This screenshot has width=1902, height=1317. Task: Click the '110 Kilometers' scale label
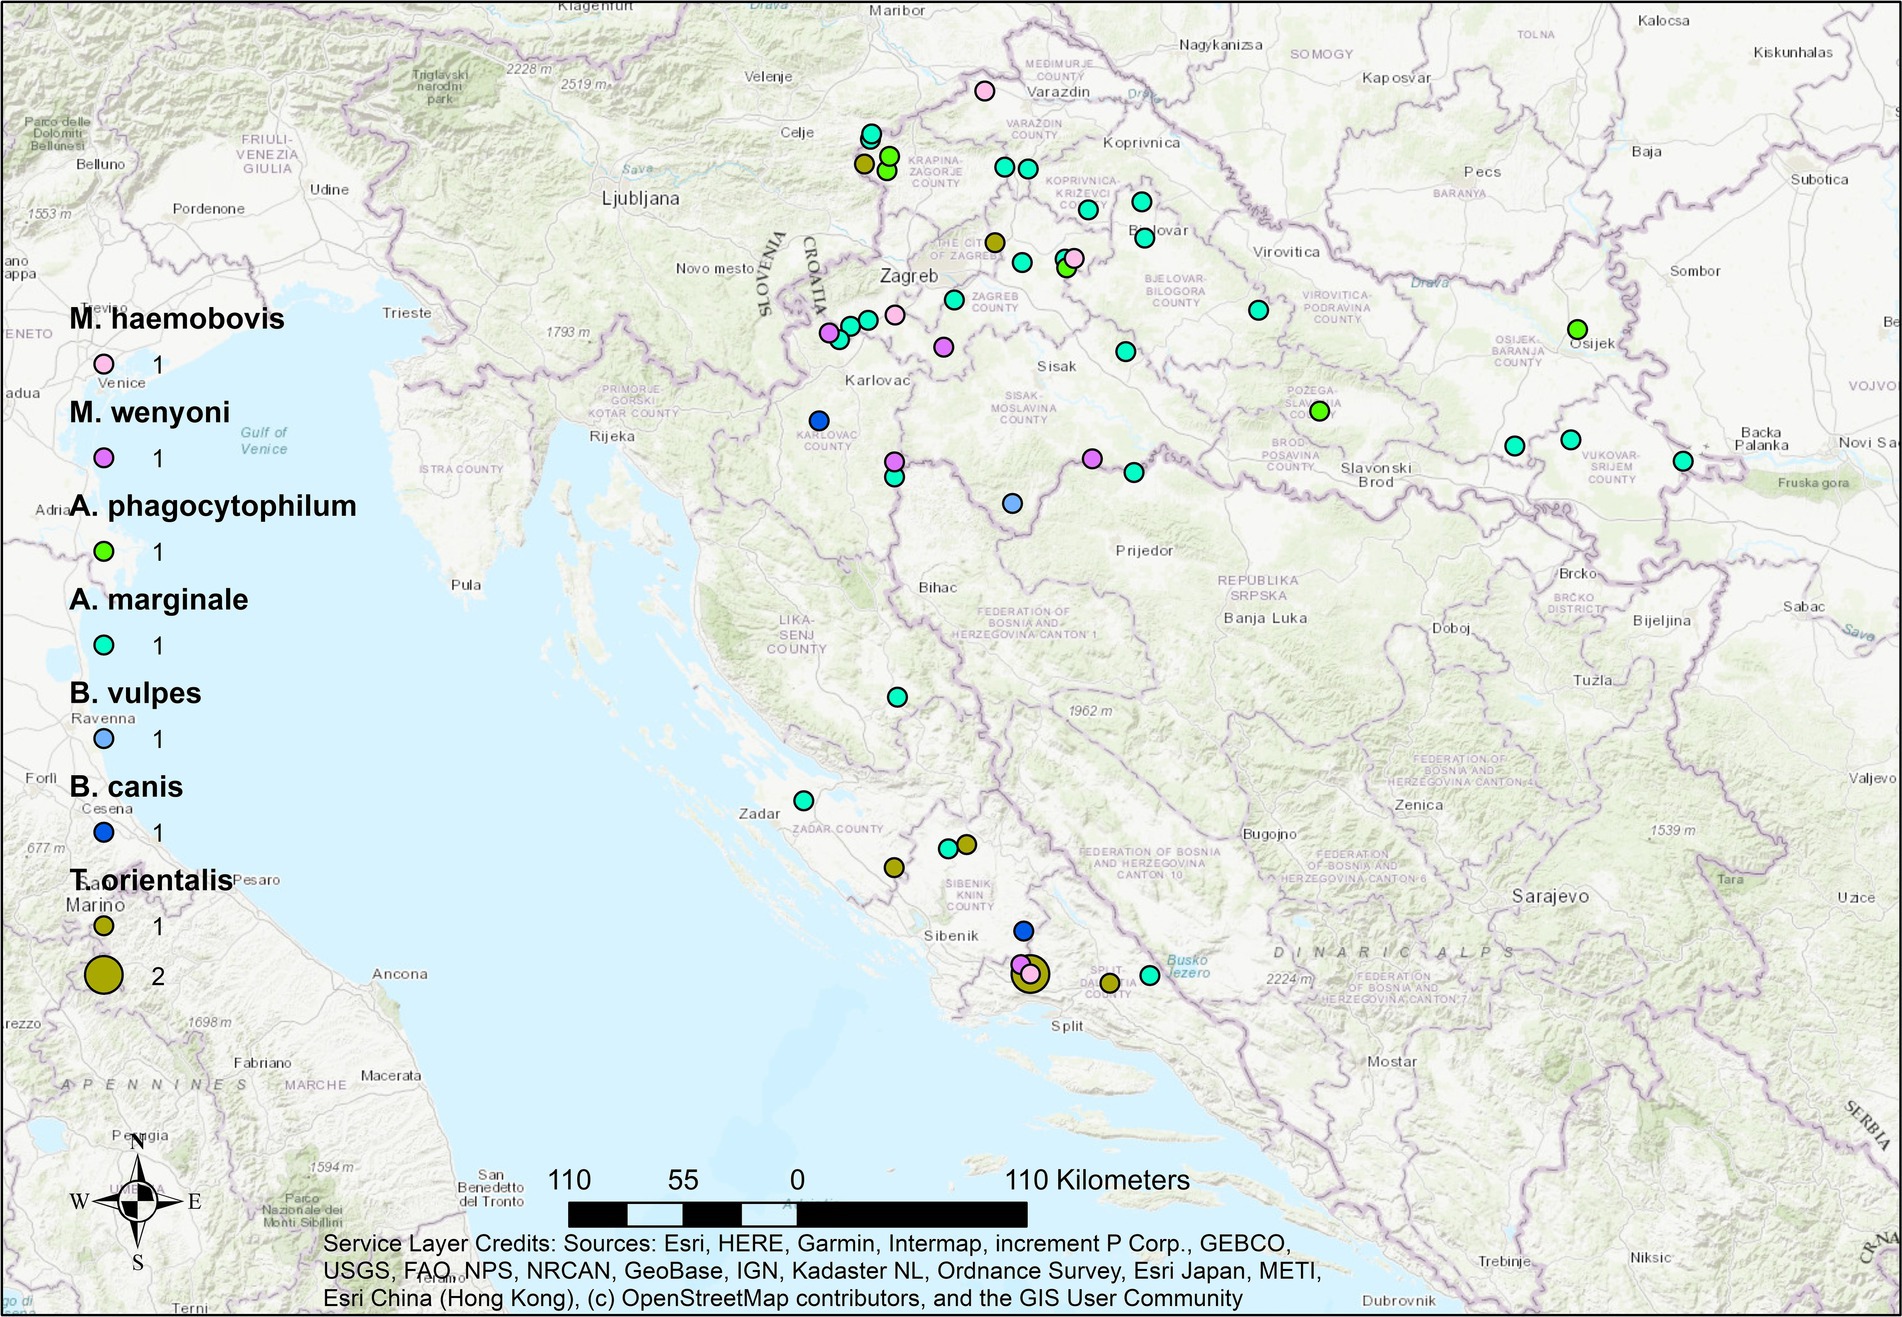tap(1097, 1180)
